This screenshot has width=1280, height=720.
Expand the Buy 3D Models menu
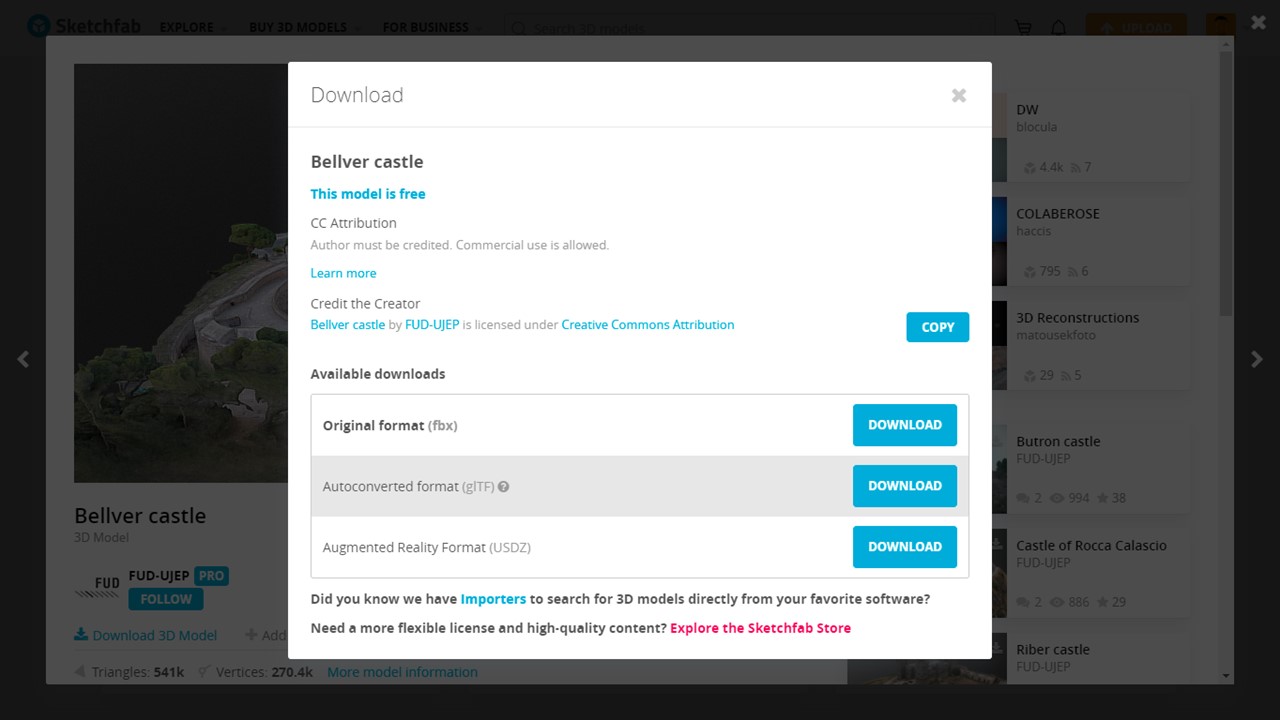pyautogui.click(x=305, y=28)
